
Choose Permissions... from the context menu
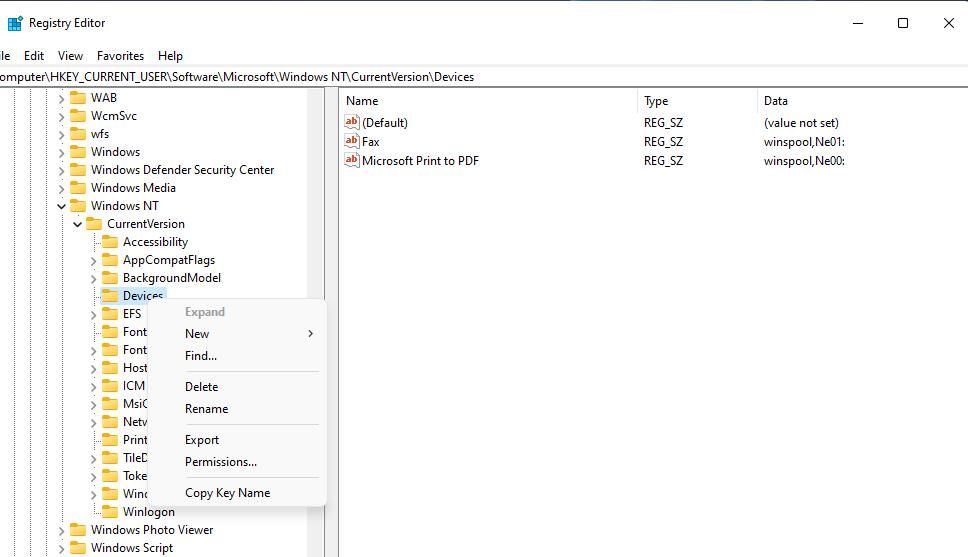click(x=236, y=462)
